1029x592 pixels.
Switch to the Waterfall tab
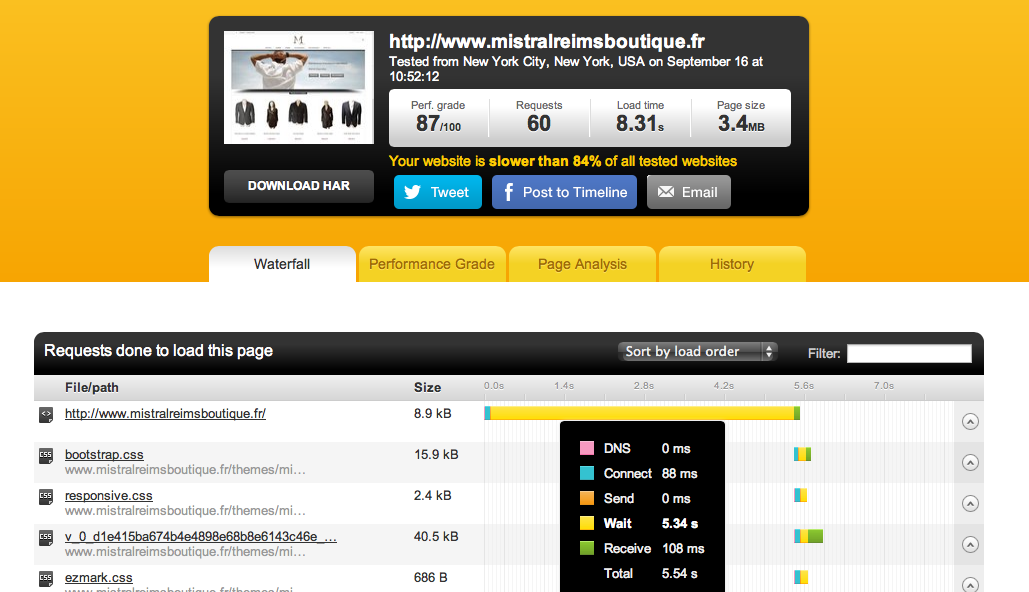pos(282,264)
